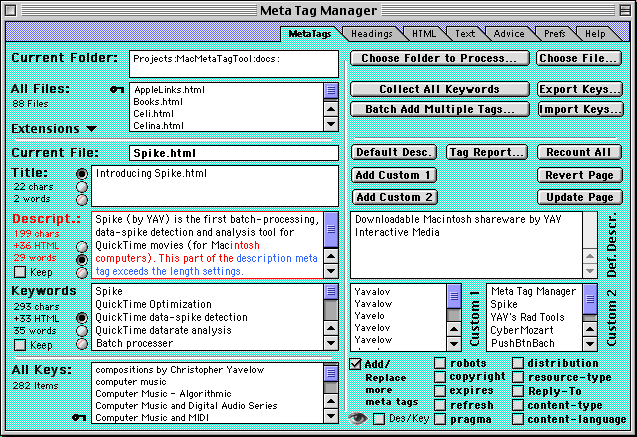Click the Default Desc. button

(x=394, y=152)
